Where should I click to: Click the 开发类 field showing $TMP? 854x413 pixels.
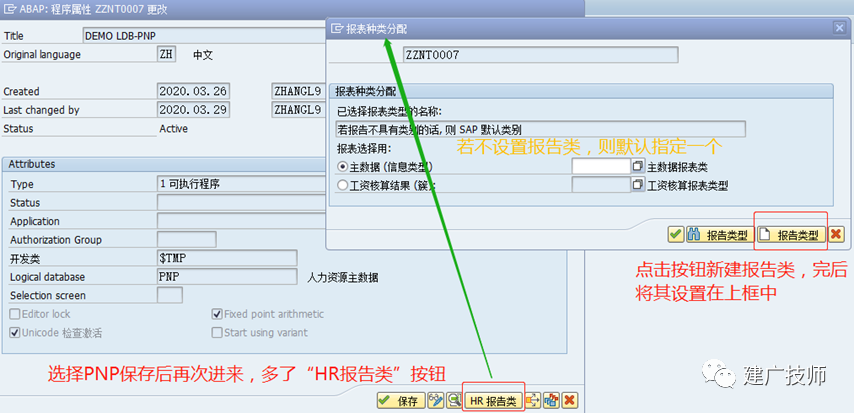click(227, 258)
